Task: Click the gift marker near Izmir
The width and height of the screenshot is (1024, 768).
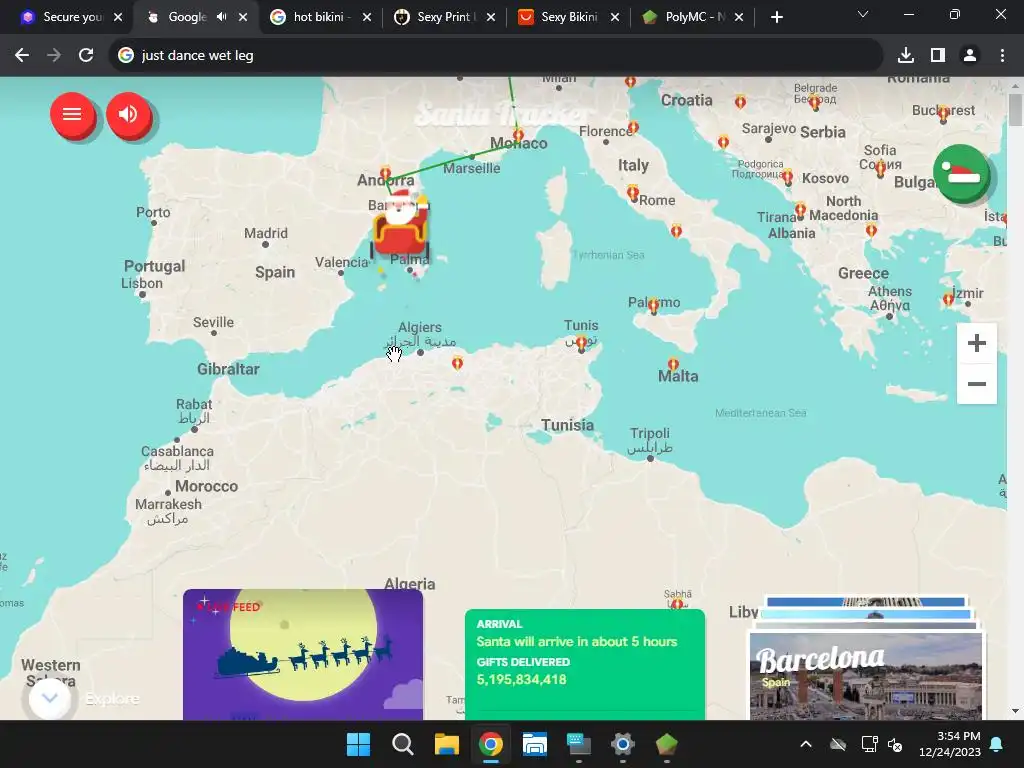Action: [x=948, y=299]
